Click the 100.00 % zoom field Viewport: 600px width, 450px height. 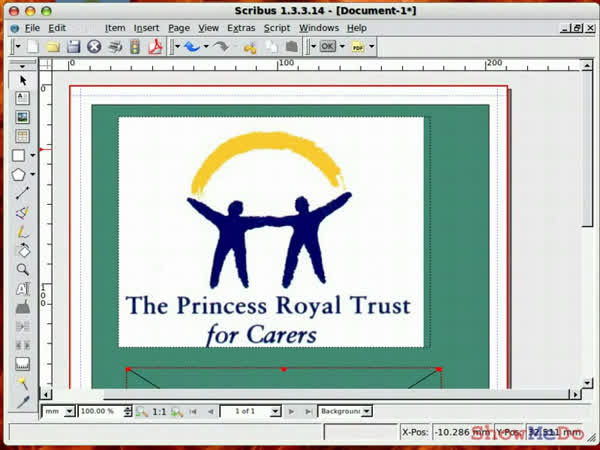(x=101, y=411)
